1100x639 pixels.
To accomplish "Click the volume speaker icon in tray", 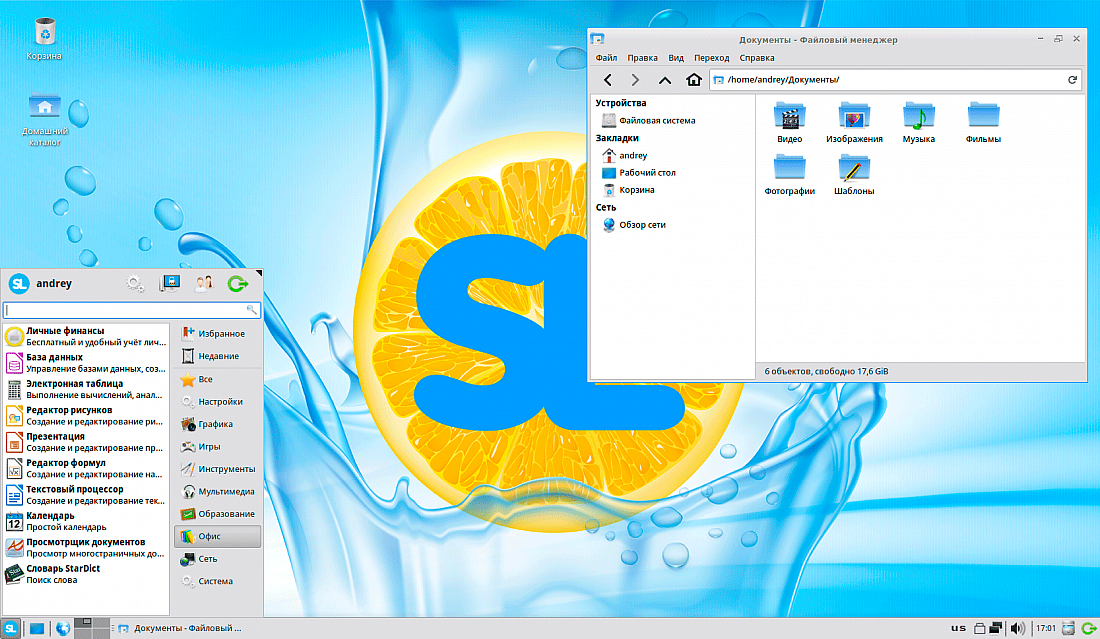I will pos(1016,628).
